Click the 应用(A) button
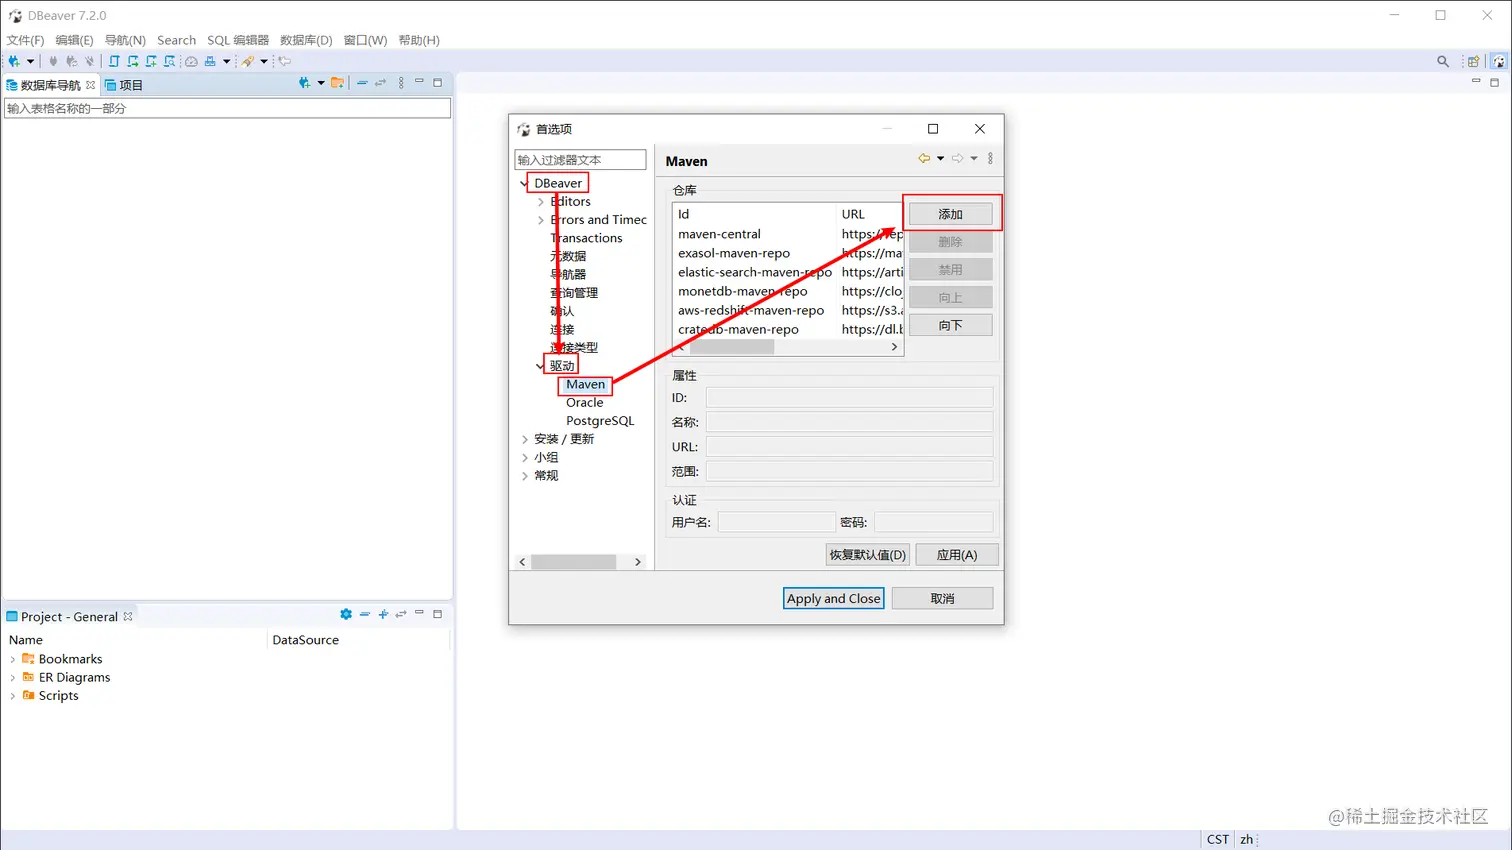The image size is (1512, 850). click(x=956, y=554)
